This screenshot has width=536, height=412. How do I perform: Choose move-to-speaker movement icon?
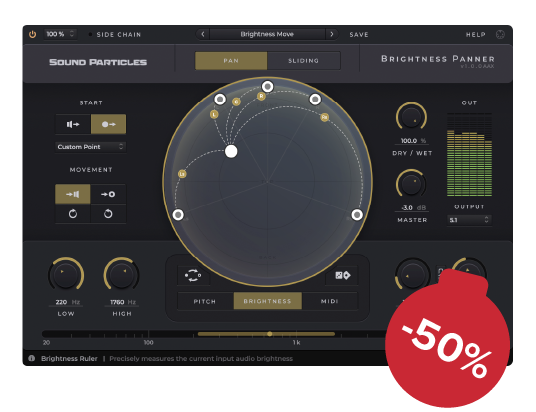[72, 194]
